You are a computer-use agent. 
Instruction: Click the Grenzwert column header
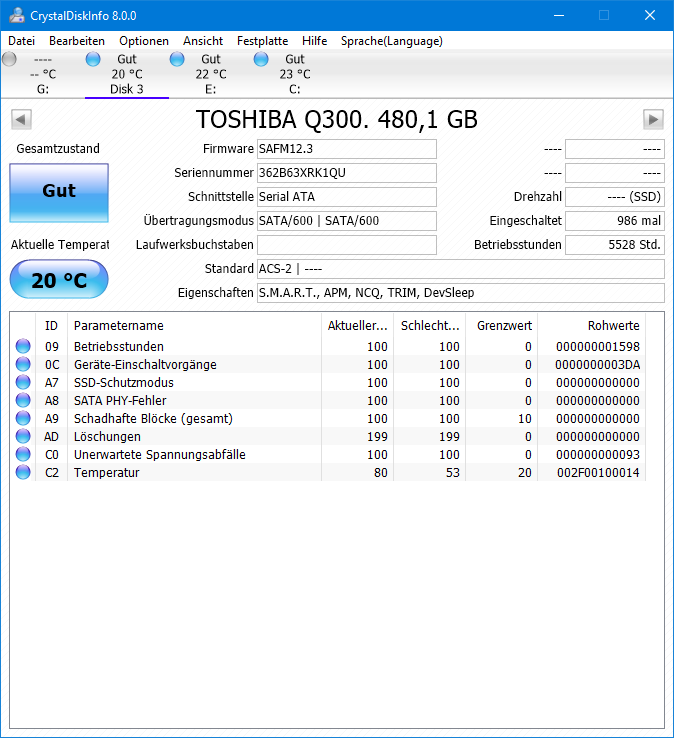click(502, 326)
